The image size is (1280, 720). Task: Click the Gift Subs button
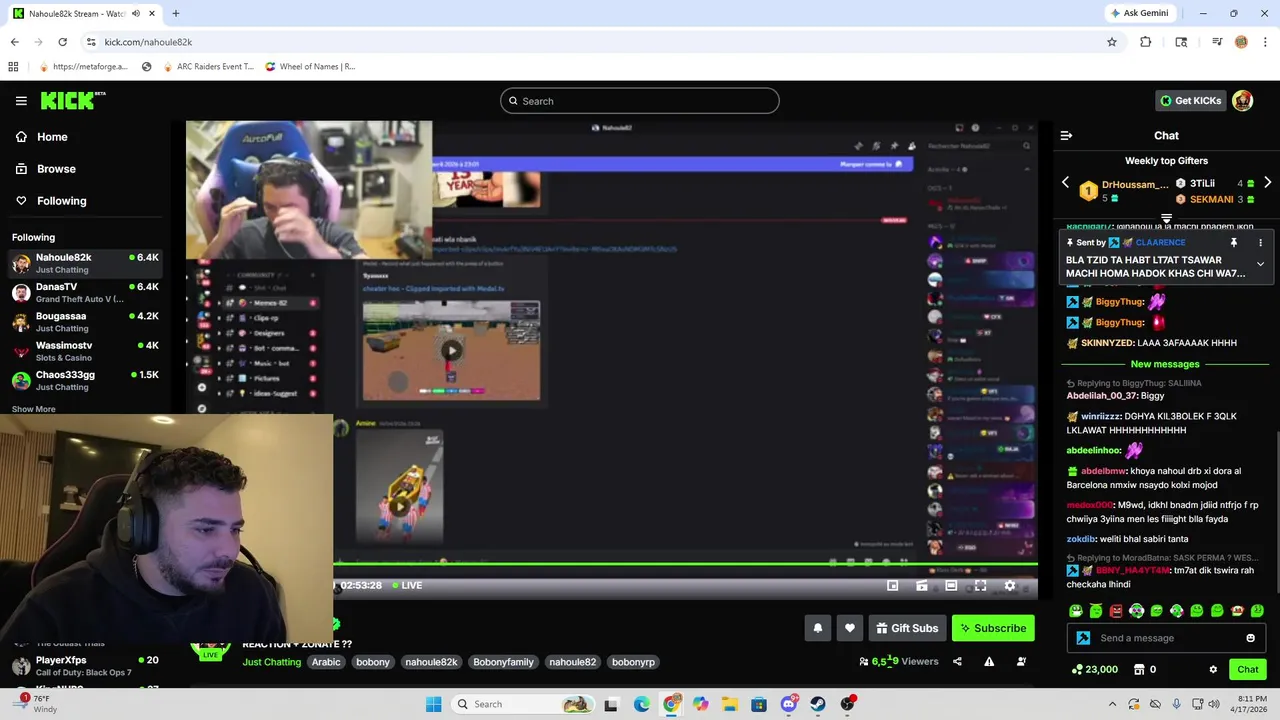[907, 628]
